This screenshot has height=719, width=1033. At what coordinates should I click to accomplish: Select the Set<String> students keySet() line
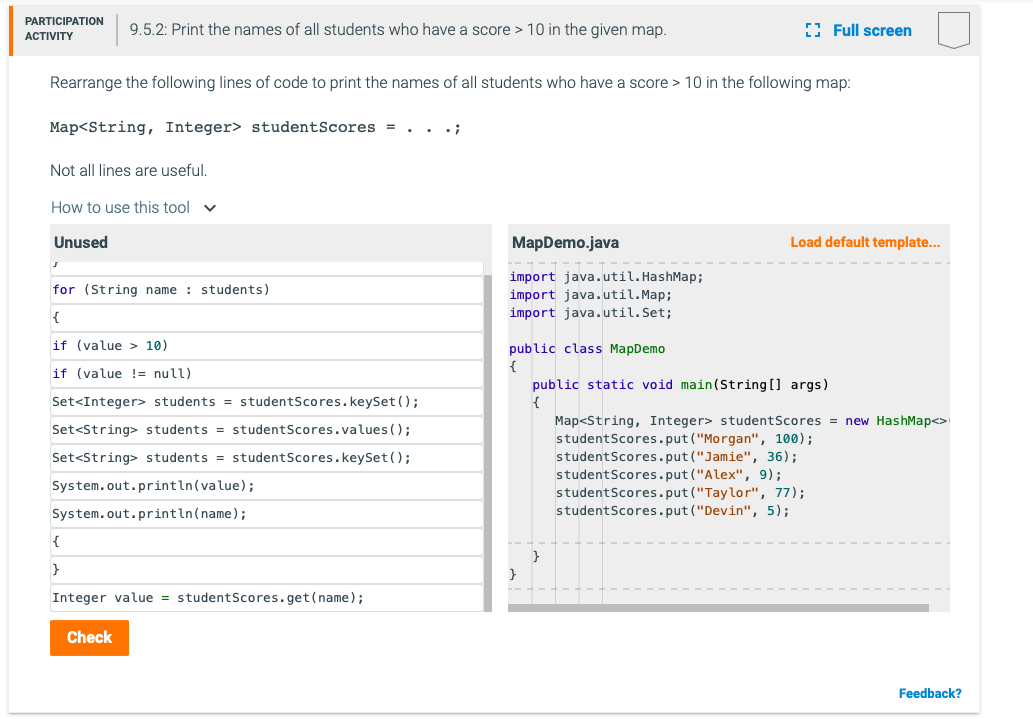[231, 458]
